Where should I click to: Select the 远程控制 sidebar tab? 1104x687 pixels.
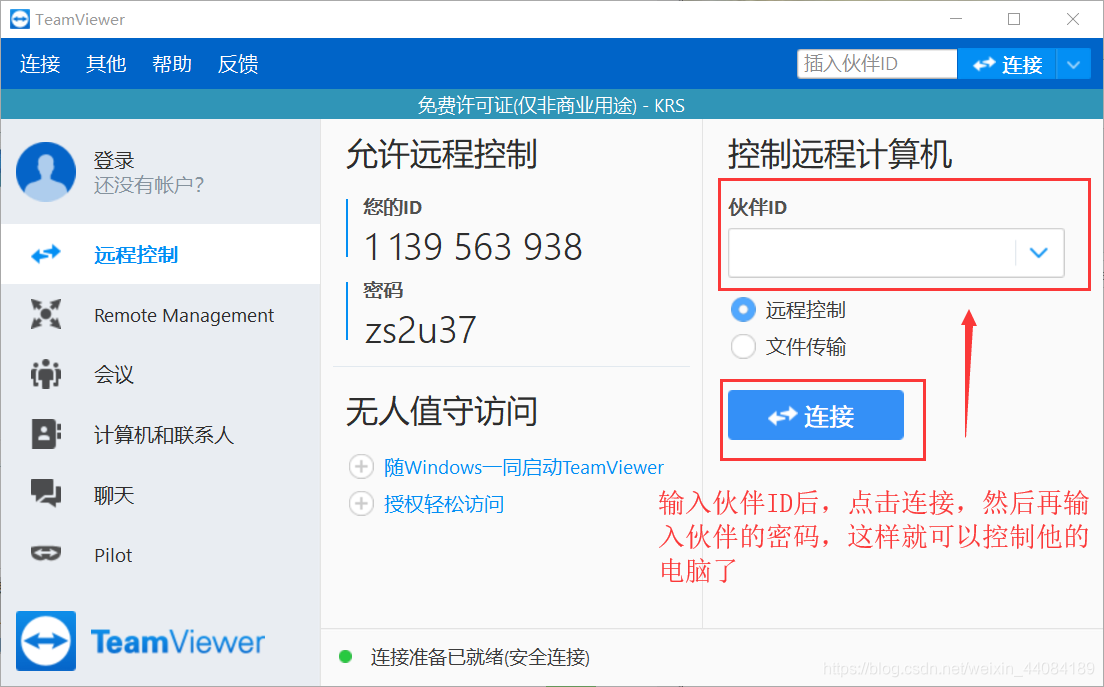(161, 254)
